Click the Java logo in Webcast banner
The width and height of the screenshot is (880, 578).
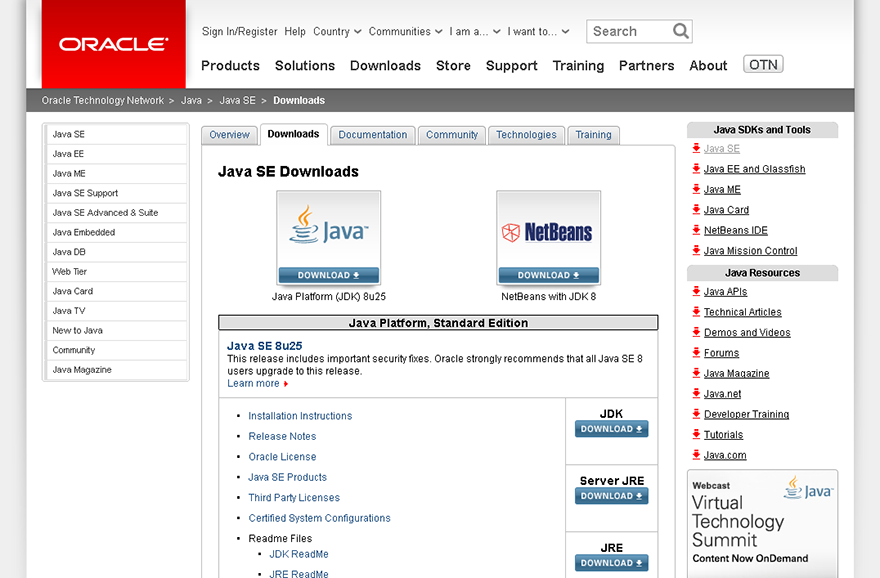[x=808, y=488]
